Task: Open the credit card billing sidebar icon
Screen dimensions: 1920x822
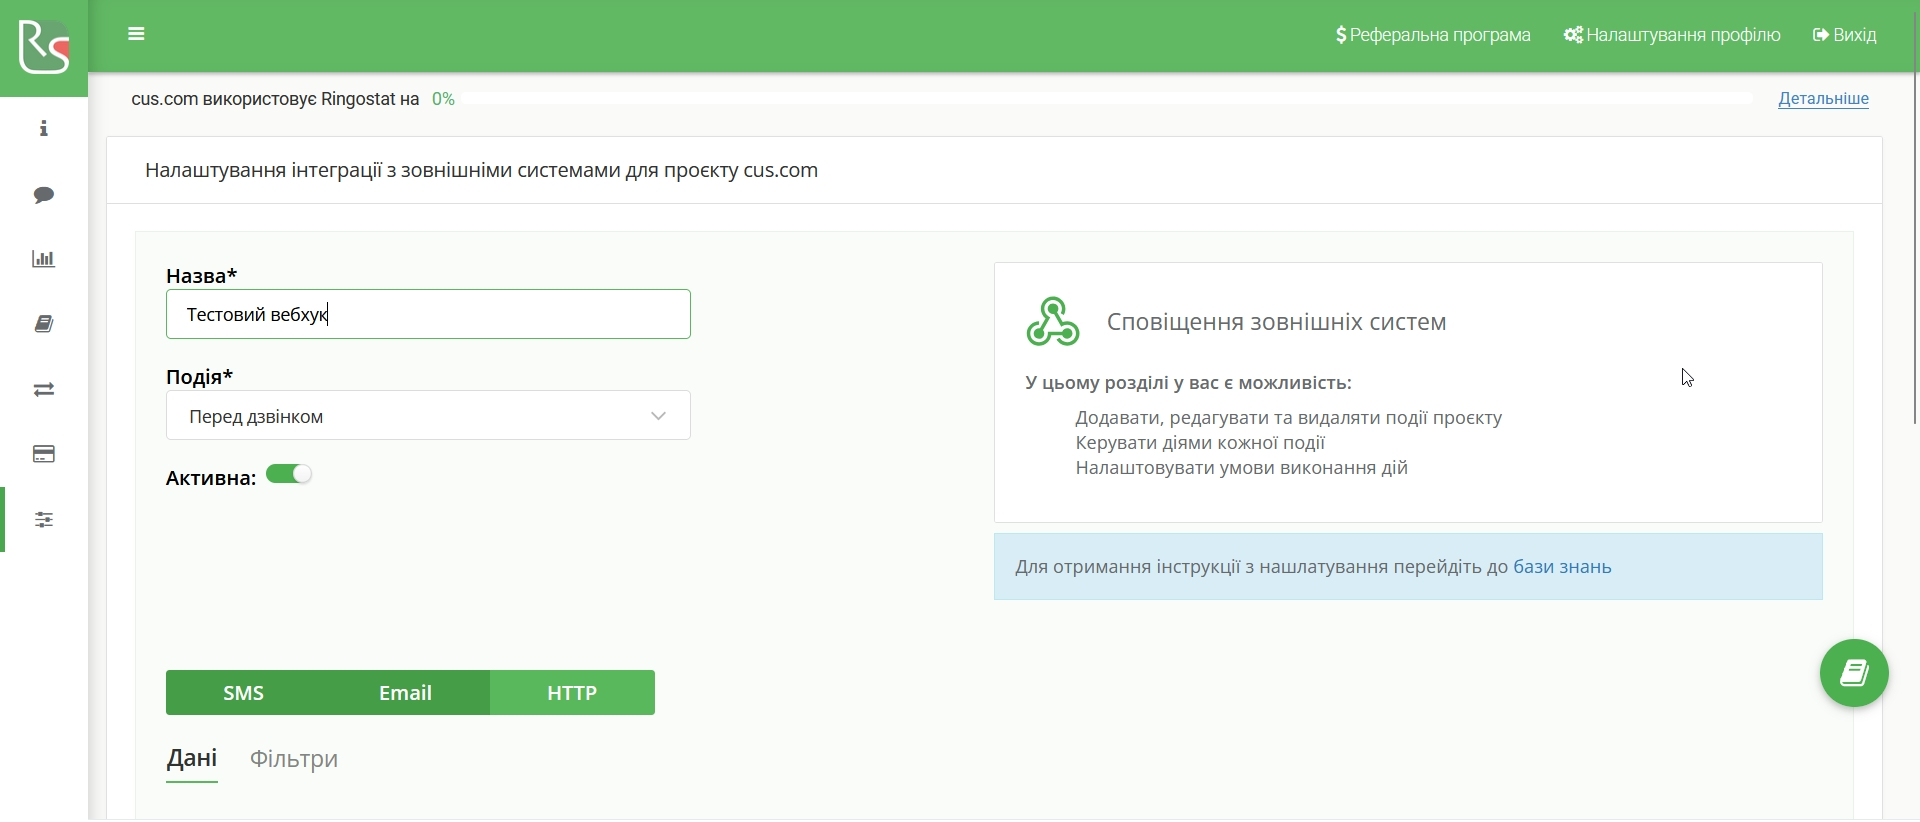Action: click(x=44, y=454)
